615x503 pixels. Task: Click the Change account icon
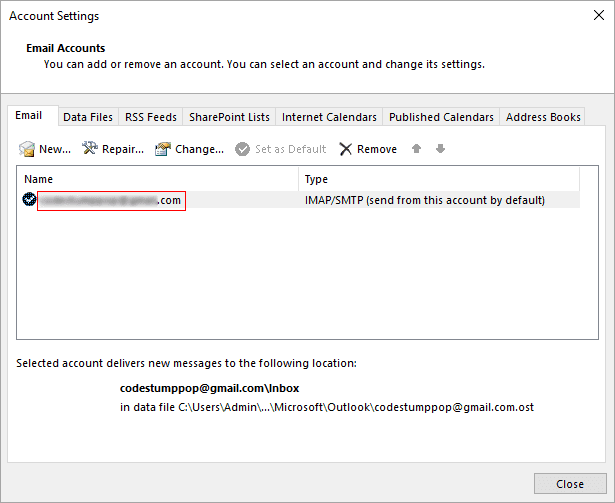coord(163,149)
